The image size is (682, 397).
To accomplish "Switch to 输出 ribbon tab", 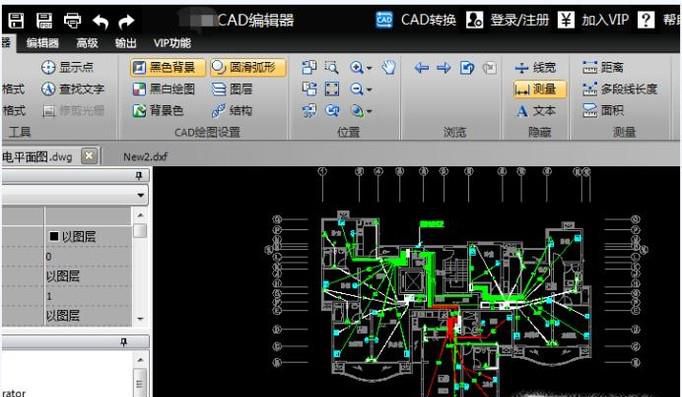I will (x=126, y=43).
